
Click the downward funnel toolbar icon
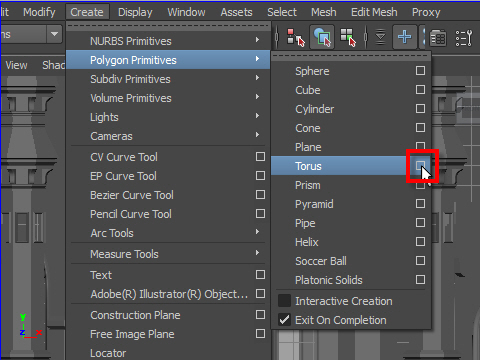380,37
